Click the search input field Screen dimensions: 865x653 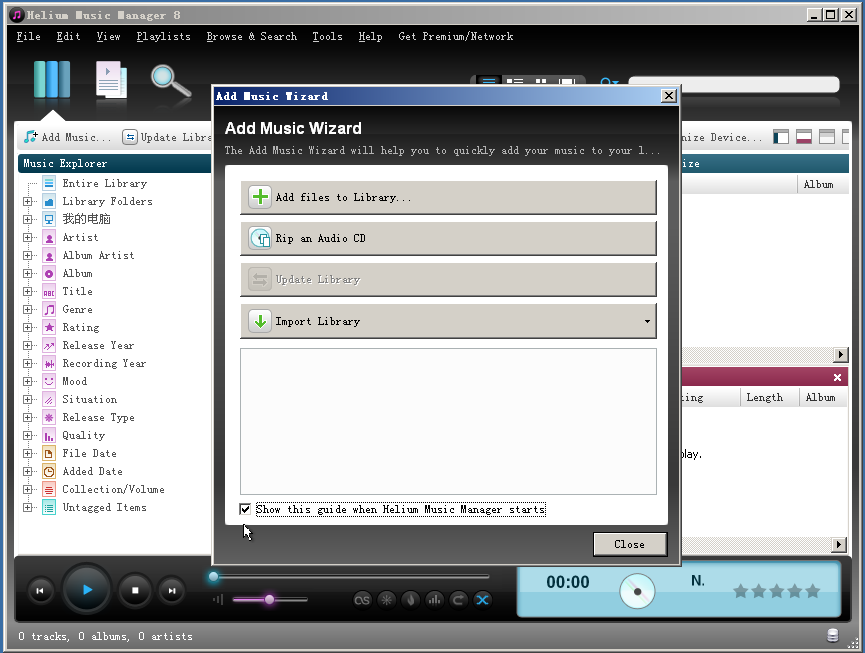(x=734, y=84)
